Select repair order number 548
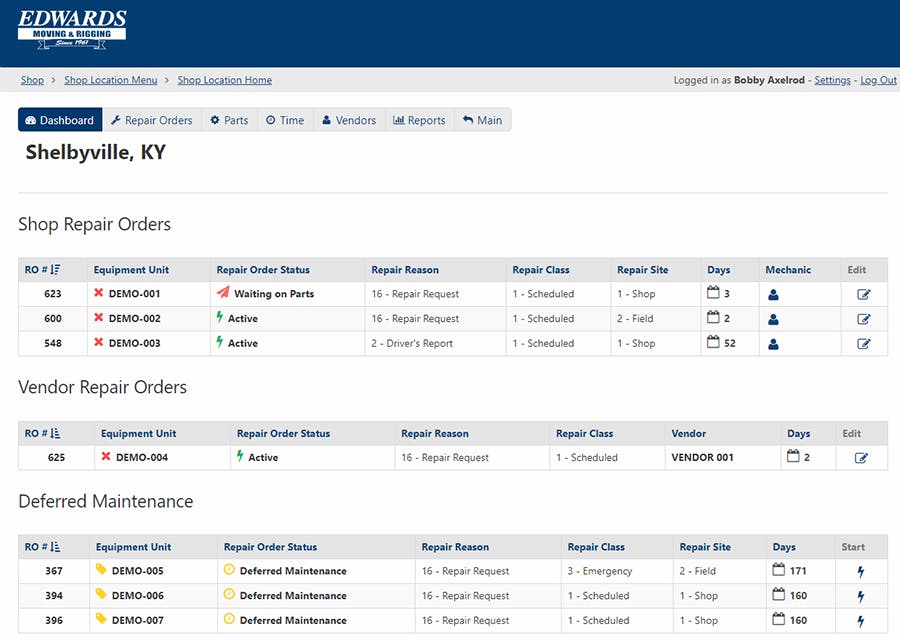 tap(52, 343)
